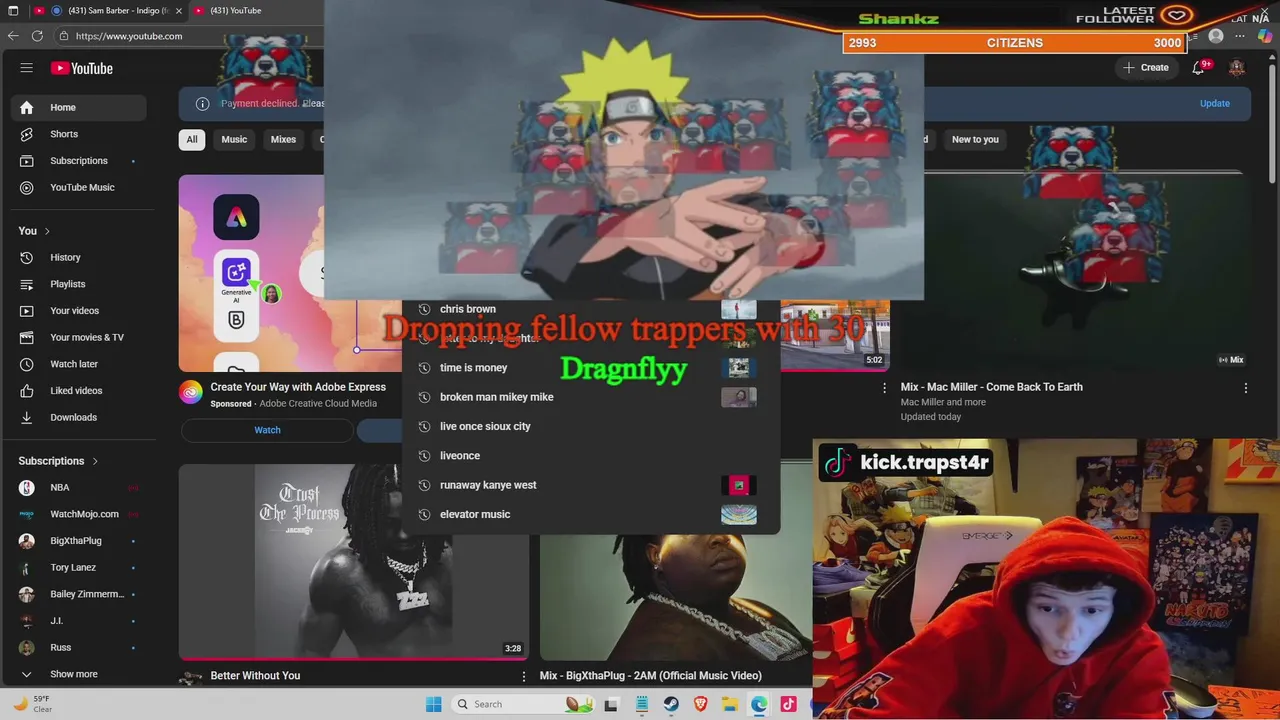This screenshot has height=720, width=1280.
Task: Open YouTube Music in the sidebar
Action: pos(79,187)
